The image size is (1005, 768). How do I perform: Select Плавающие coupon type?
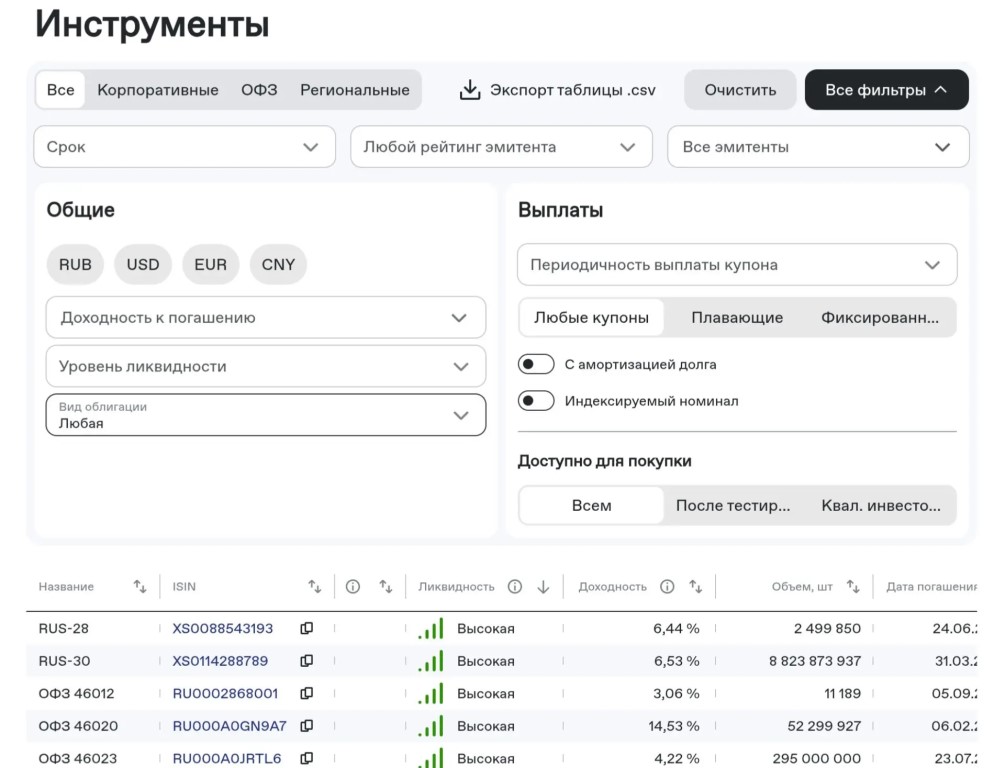click(x=737, y=317)
